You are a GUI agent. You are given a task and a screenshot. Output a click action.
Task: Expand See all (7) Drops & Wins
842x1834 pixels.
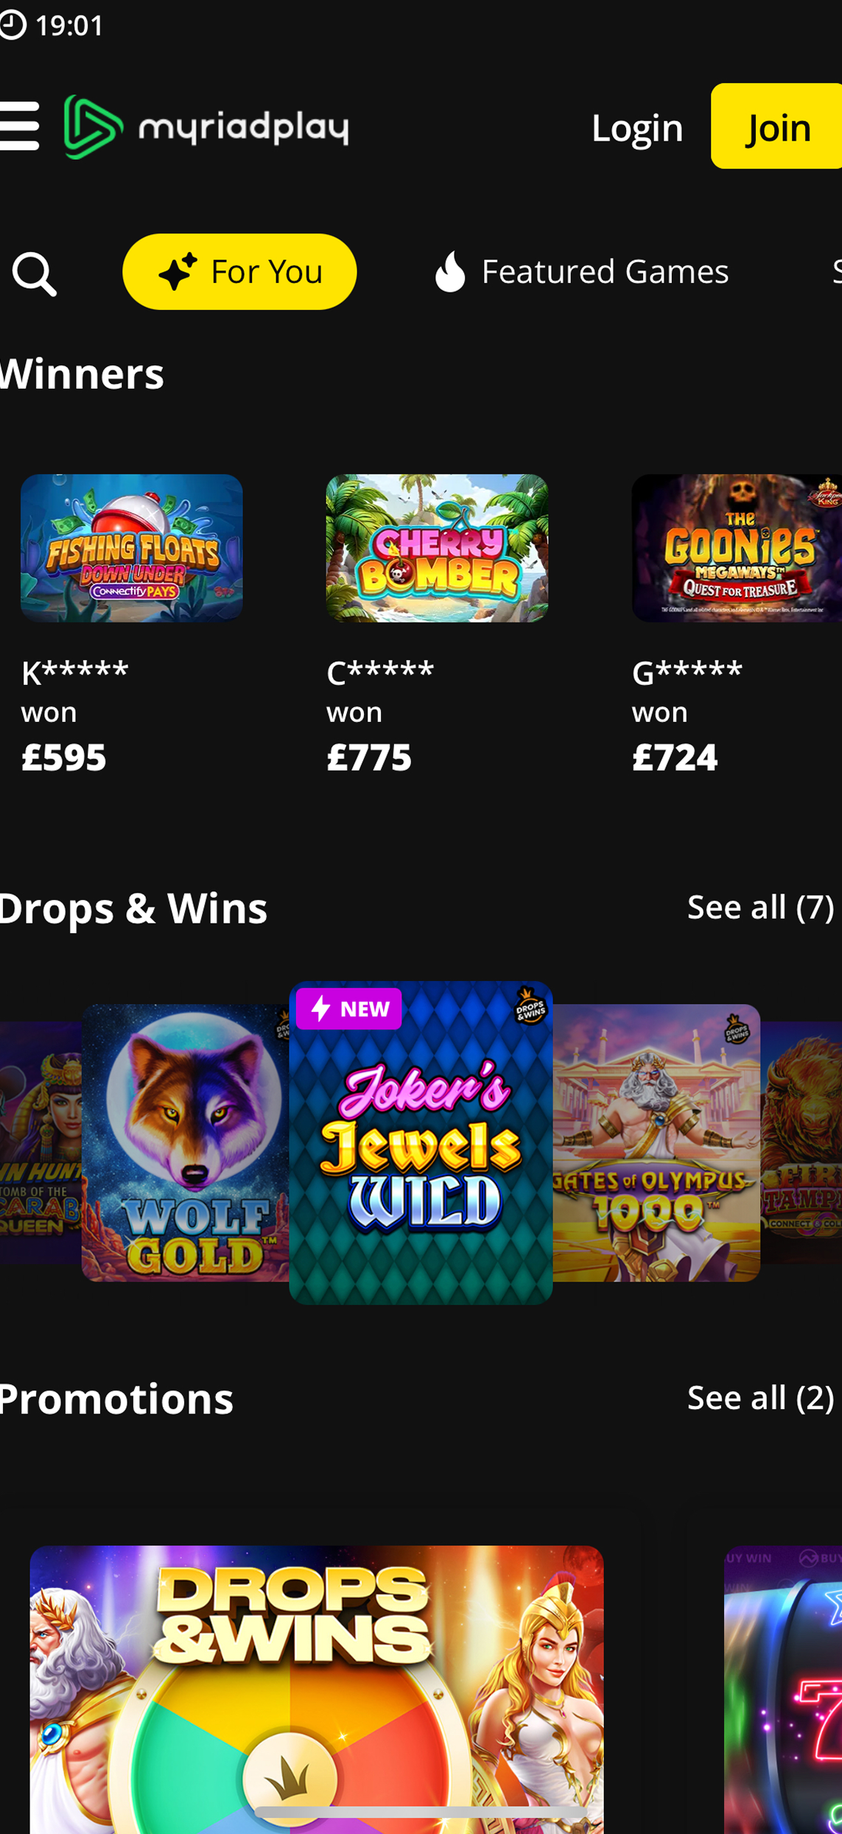pyautogui.click(x=760, y=907)
